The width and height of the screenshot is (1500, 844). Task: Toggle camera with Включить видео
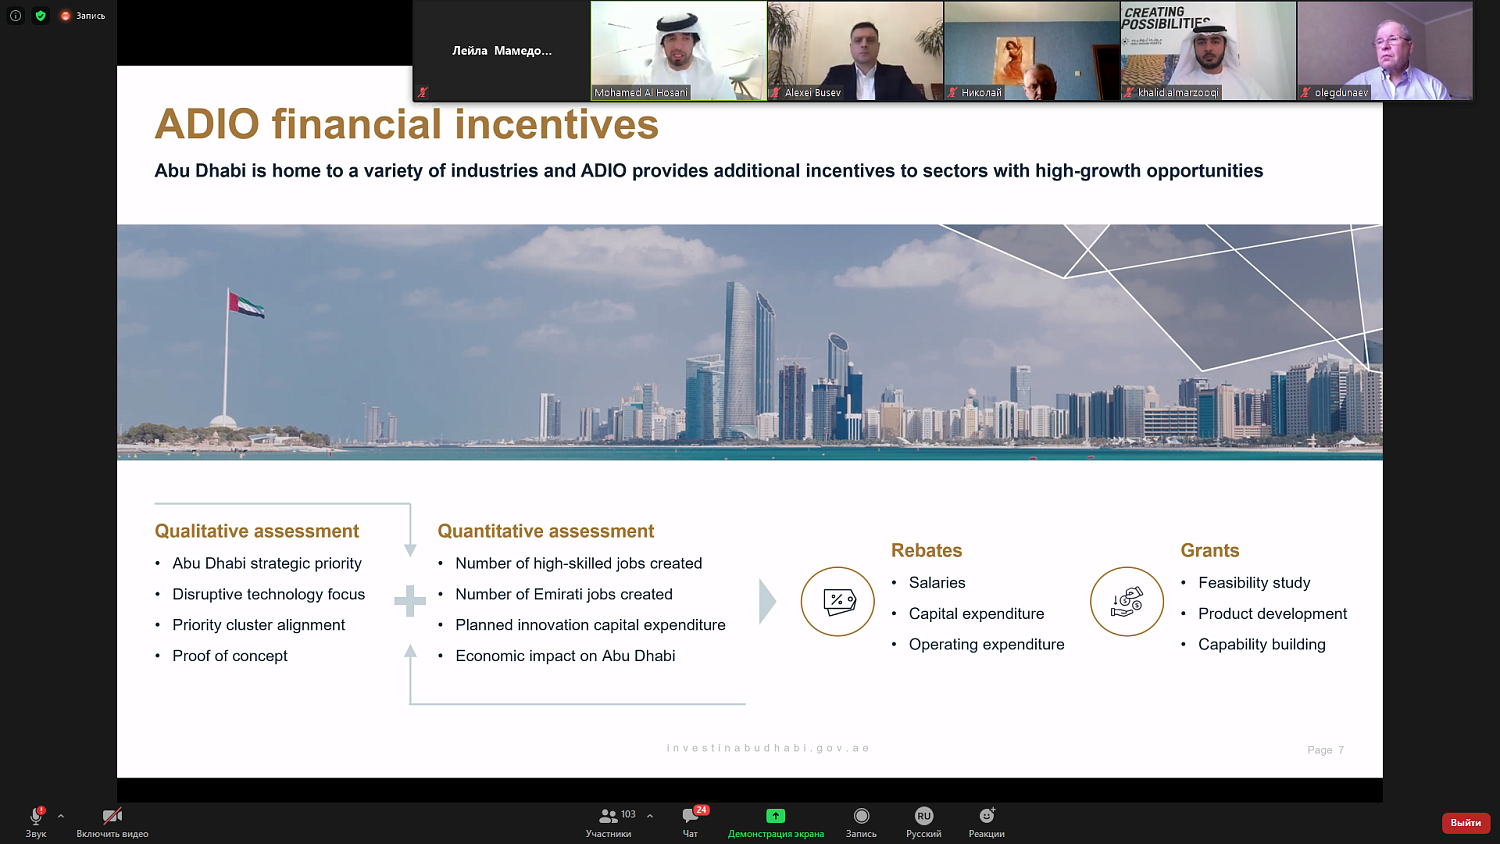(x=112, y=822)
